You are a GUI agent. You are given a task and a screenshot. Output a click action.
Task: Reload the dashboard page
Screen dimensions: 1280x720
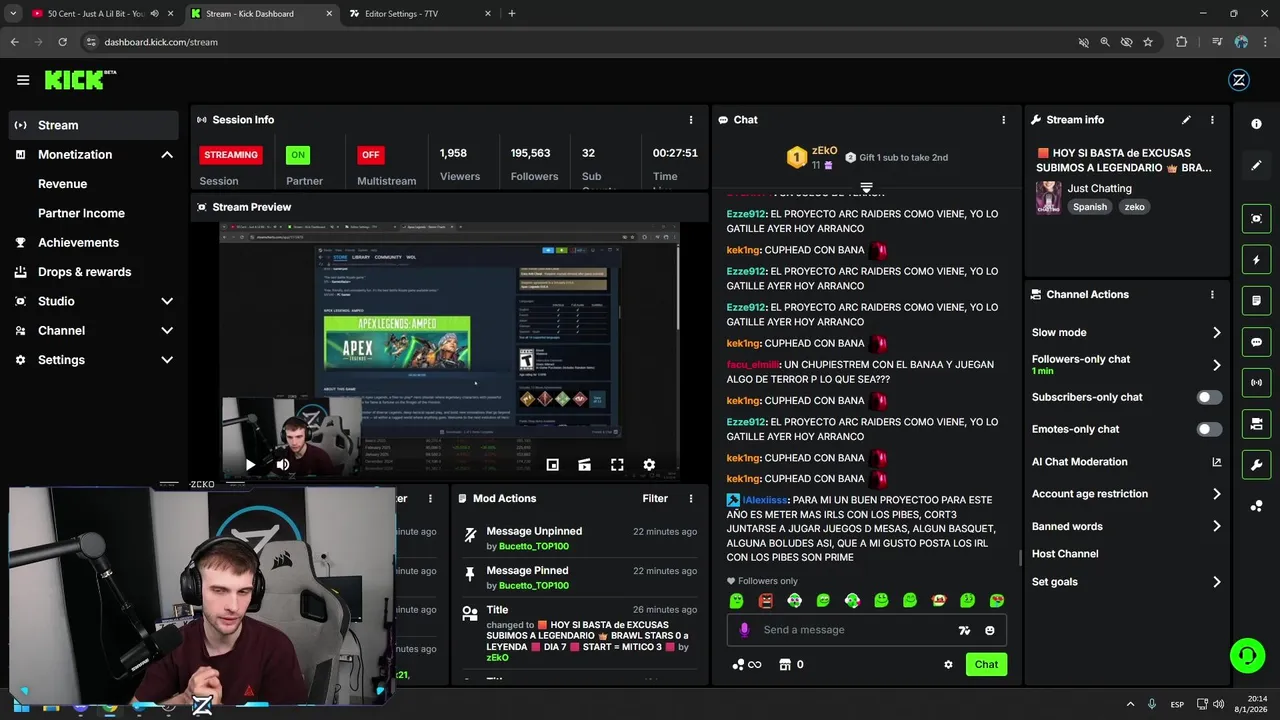(x=62, y=42)
